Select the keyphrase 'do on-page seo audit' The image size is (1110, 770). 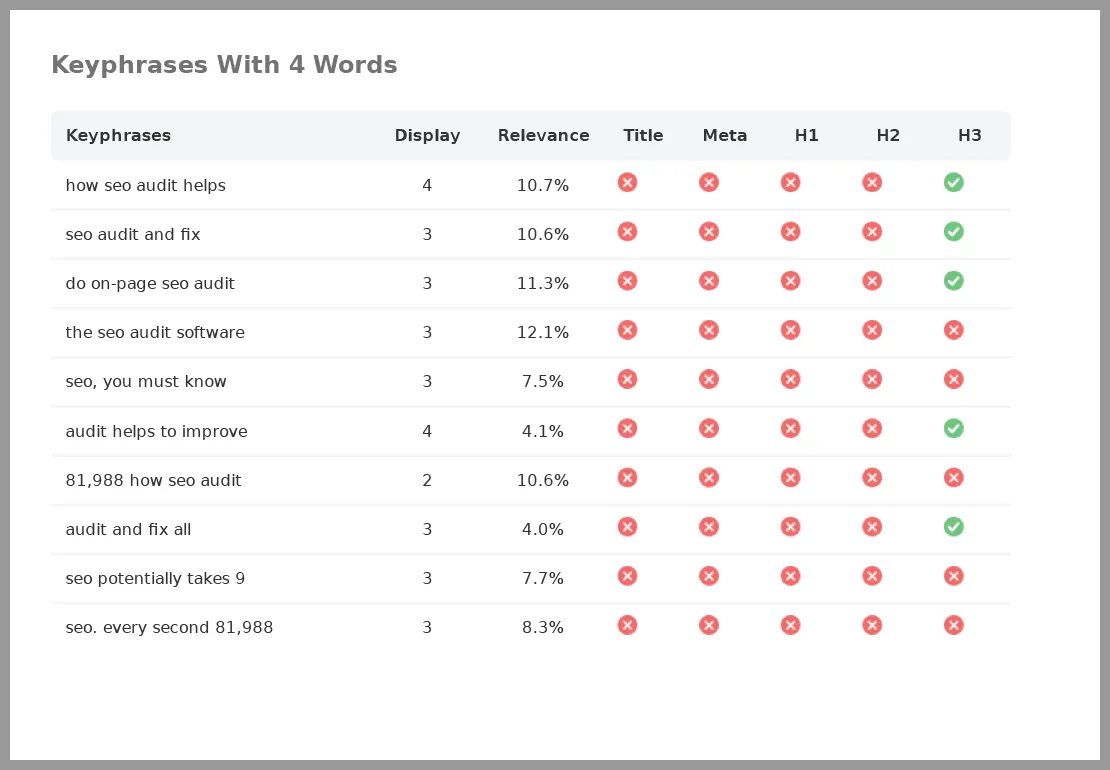coord(150,284)
